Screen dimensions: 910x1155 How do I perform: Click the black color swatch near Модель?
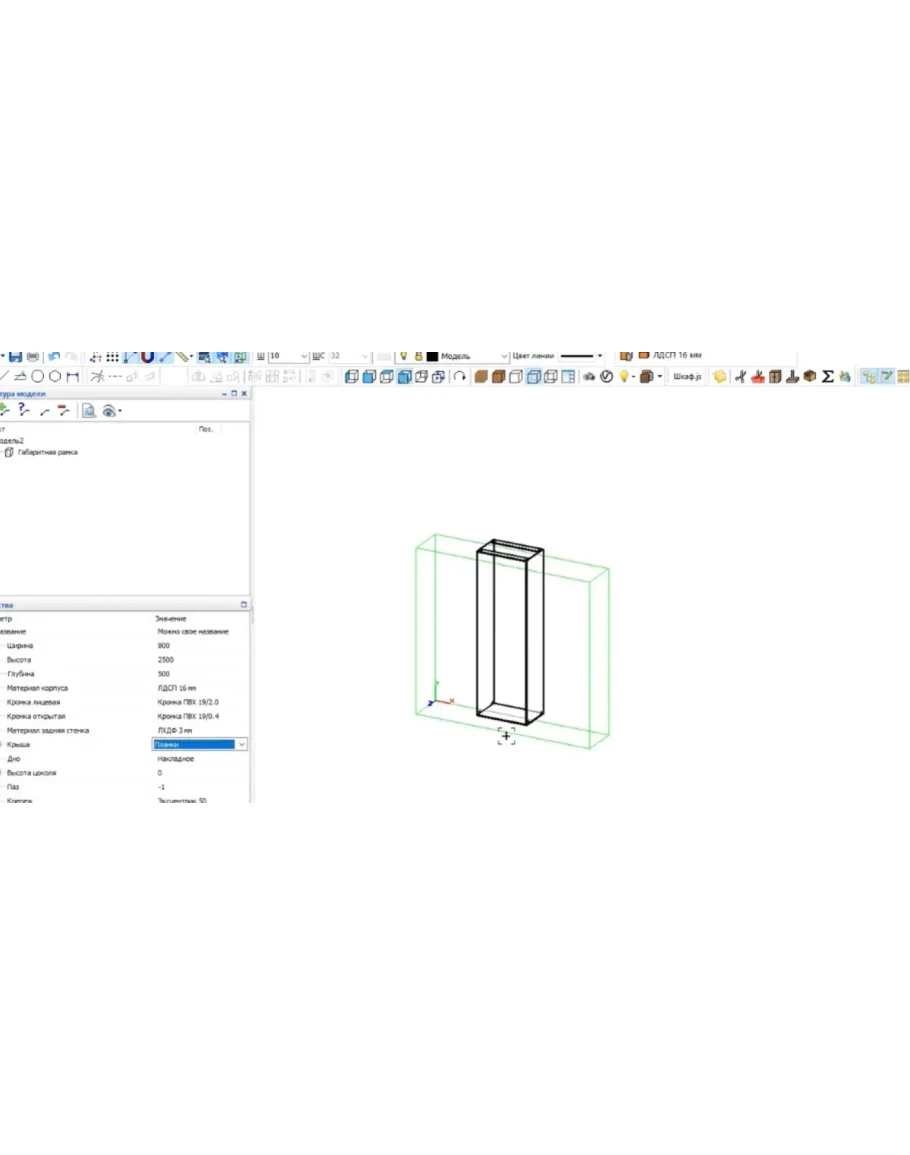[x=432, y=356]
